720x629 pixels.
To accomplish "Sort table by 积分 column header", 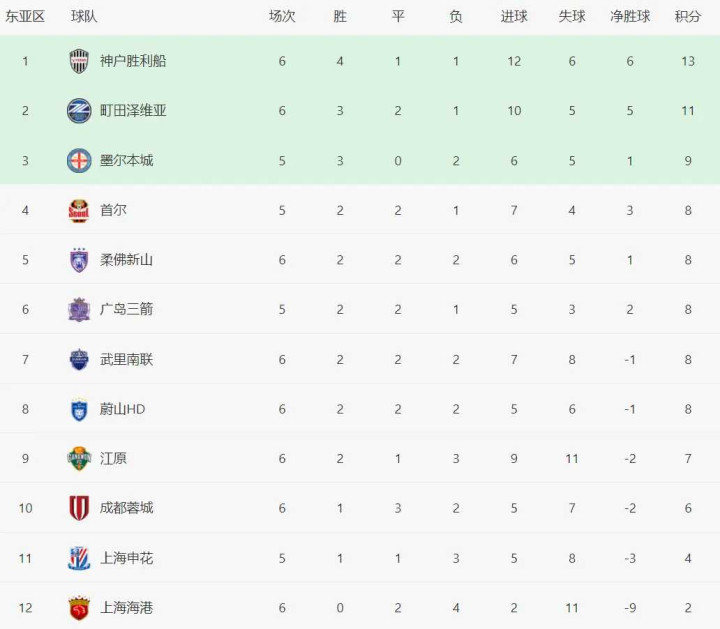I will click(688, 17).
